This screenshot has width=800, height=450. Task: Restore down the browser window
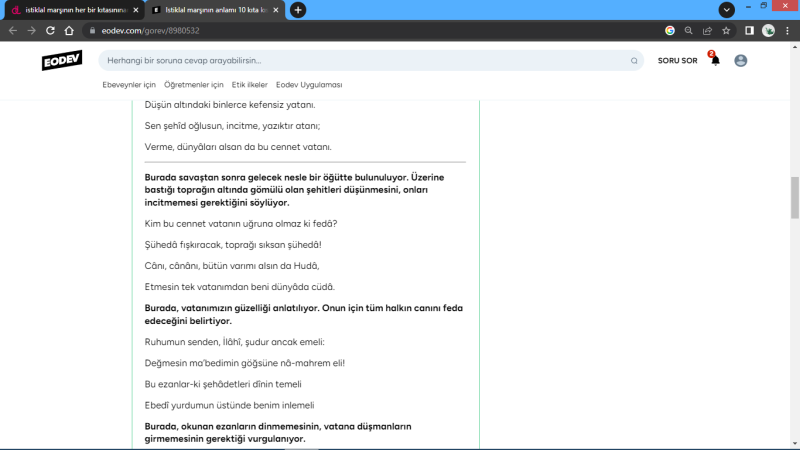[764, 6]
